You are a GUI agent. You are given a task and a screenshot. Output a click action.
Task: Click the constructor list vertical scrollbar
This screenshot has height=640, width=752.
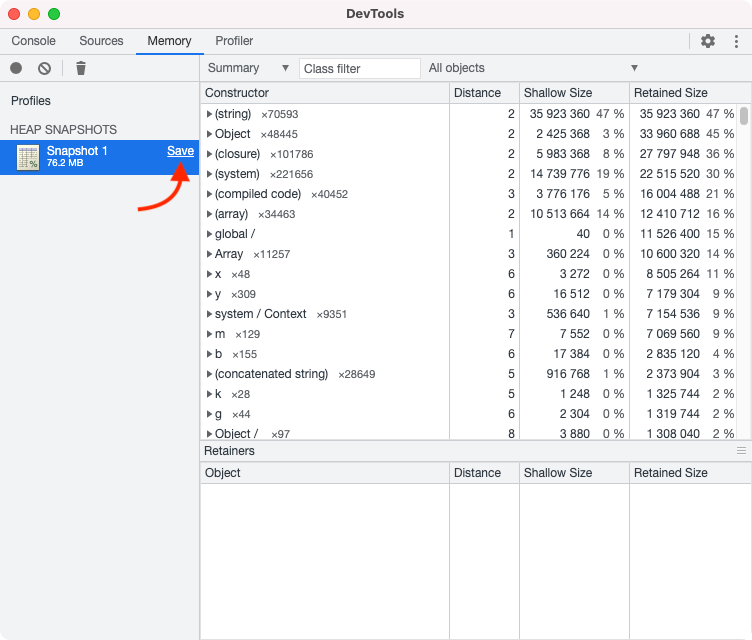[744, 116]
